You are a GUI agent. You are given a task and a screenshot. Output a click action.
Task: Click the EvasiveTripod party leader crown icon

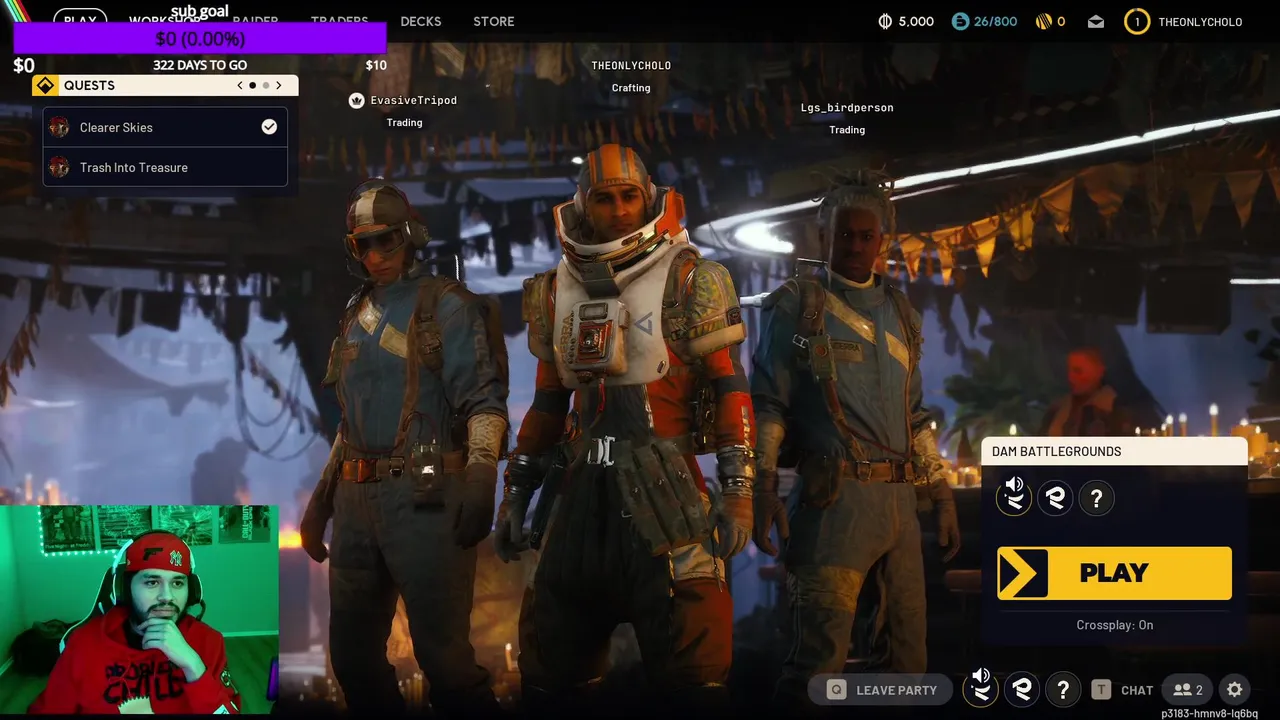[x=356, y=100]
